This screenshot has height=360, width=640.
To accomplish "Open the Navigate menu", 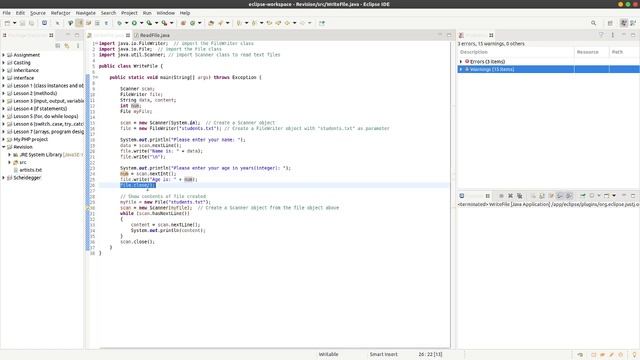I will click(85, 13).
